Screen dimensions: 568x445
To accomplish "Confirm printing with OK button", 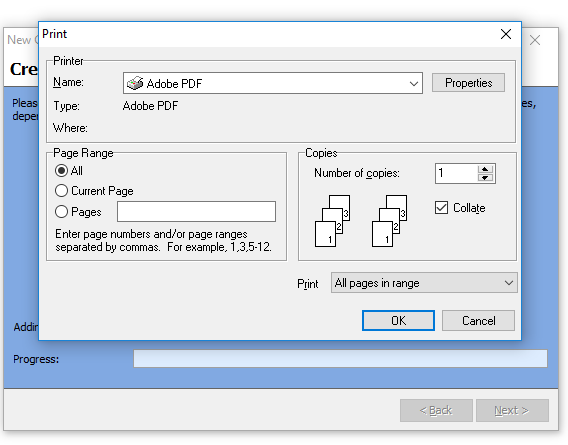I will click(398, 320).
